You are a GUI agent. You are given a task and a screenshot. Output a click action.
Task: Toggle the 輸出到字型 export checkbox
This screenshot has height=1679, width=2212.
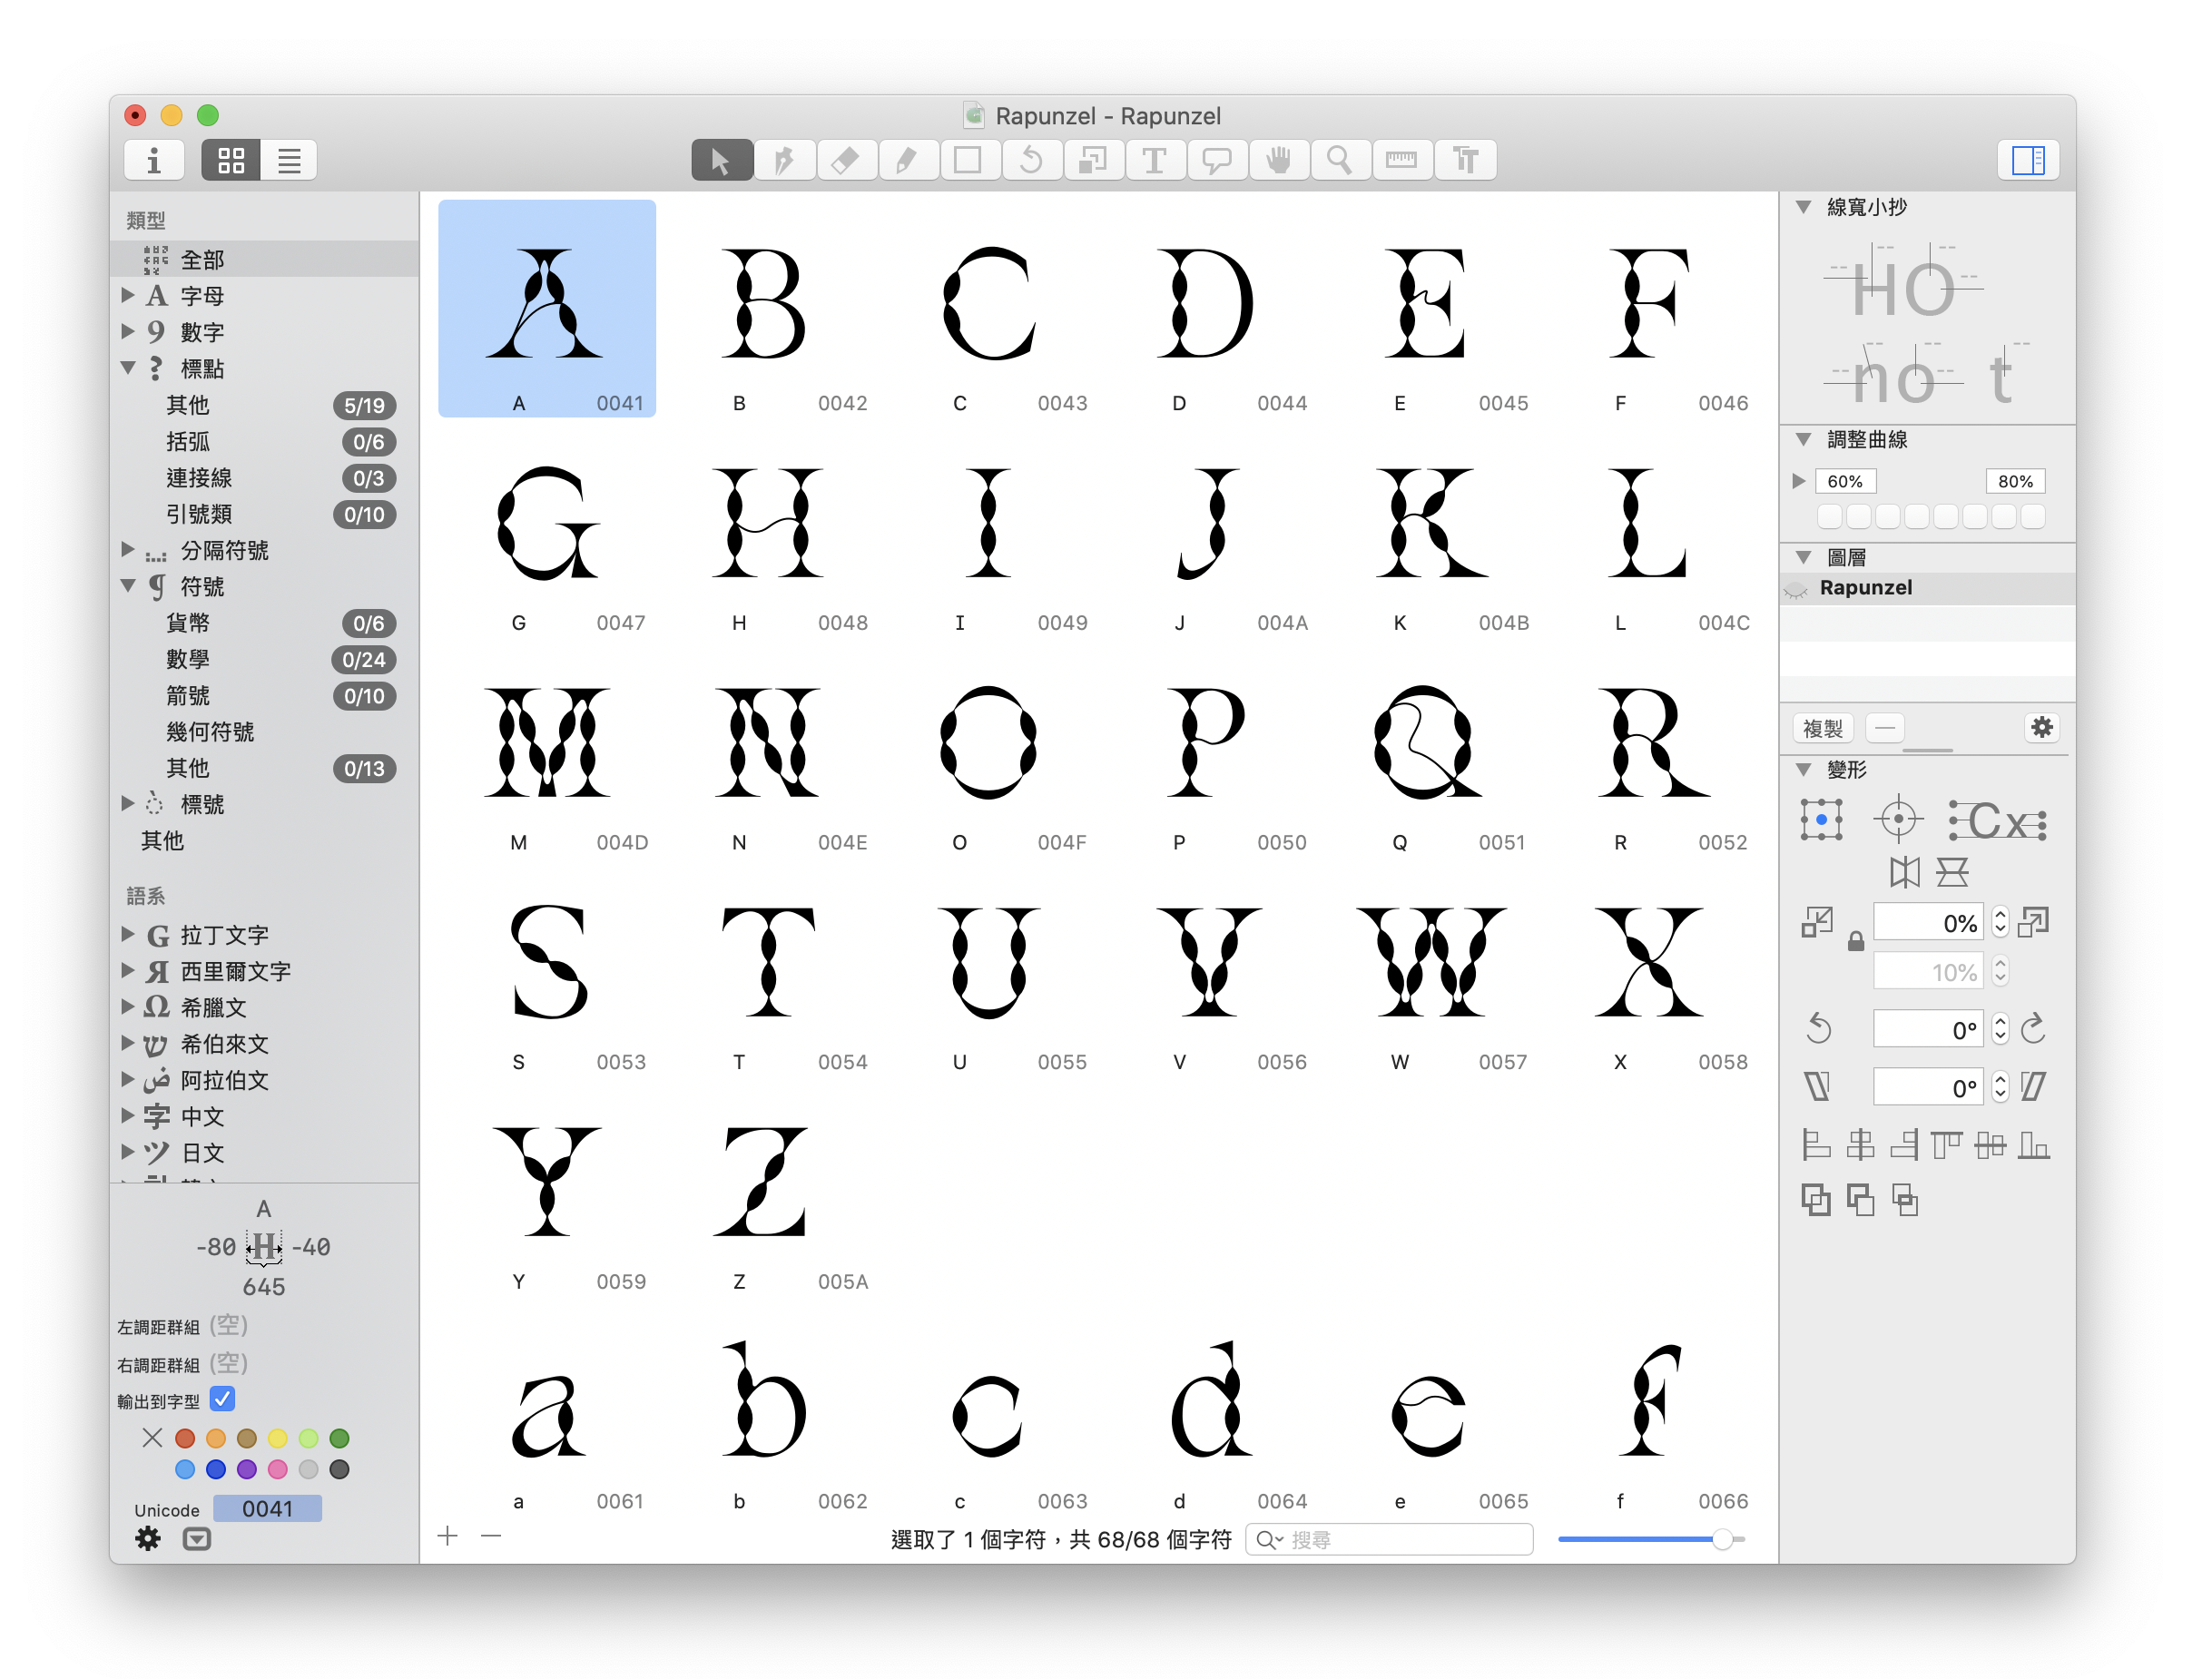(x=222, y=1399)
